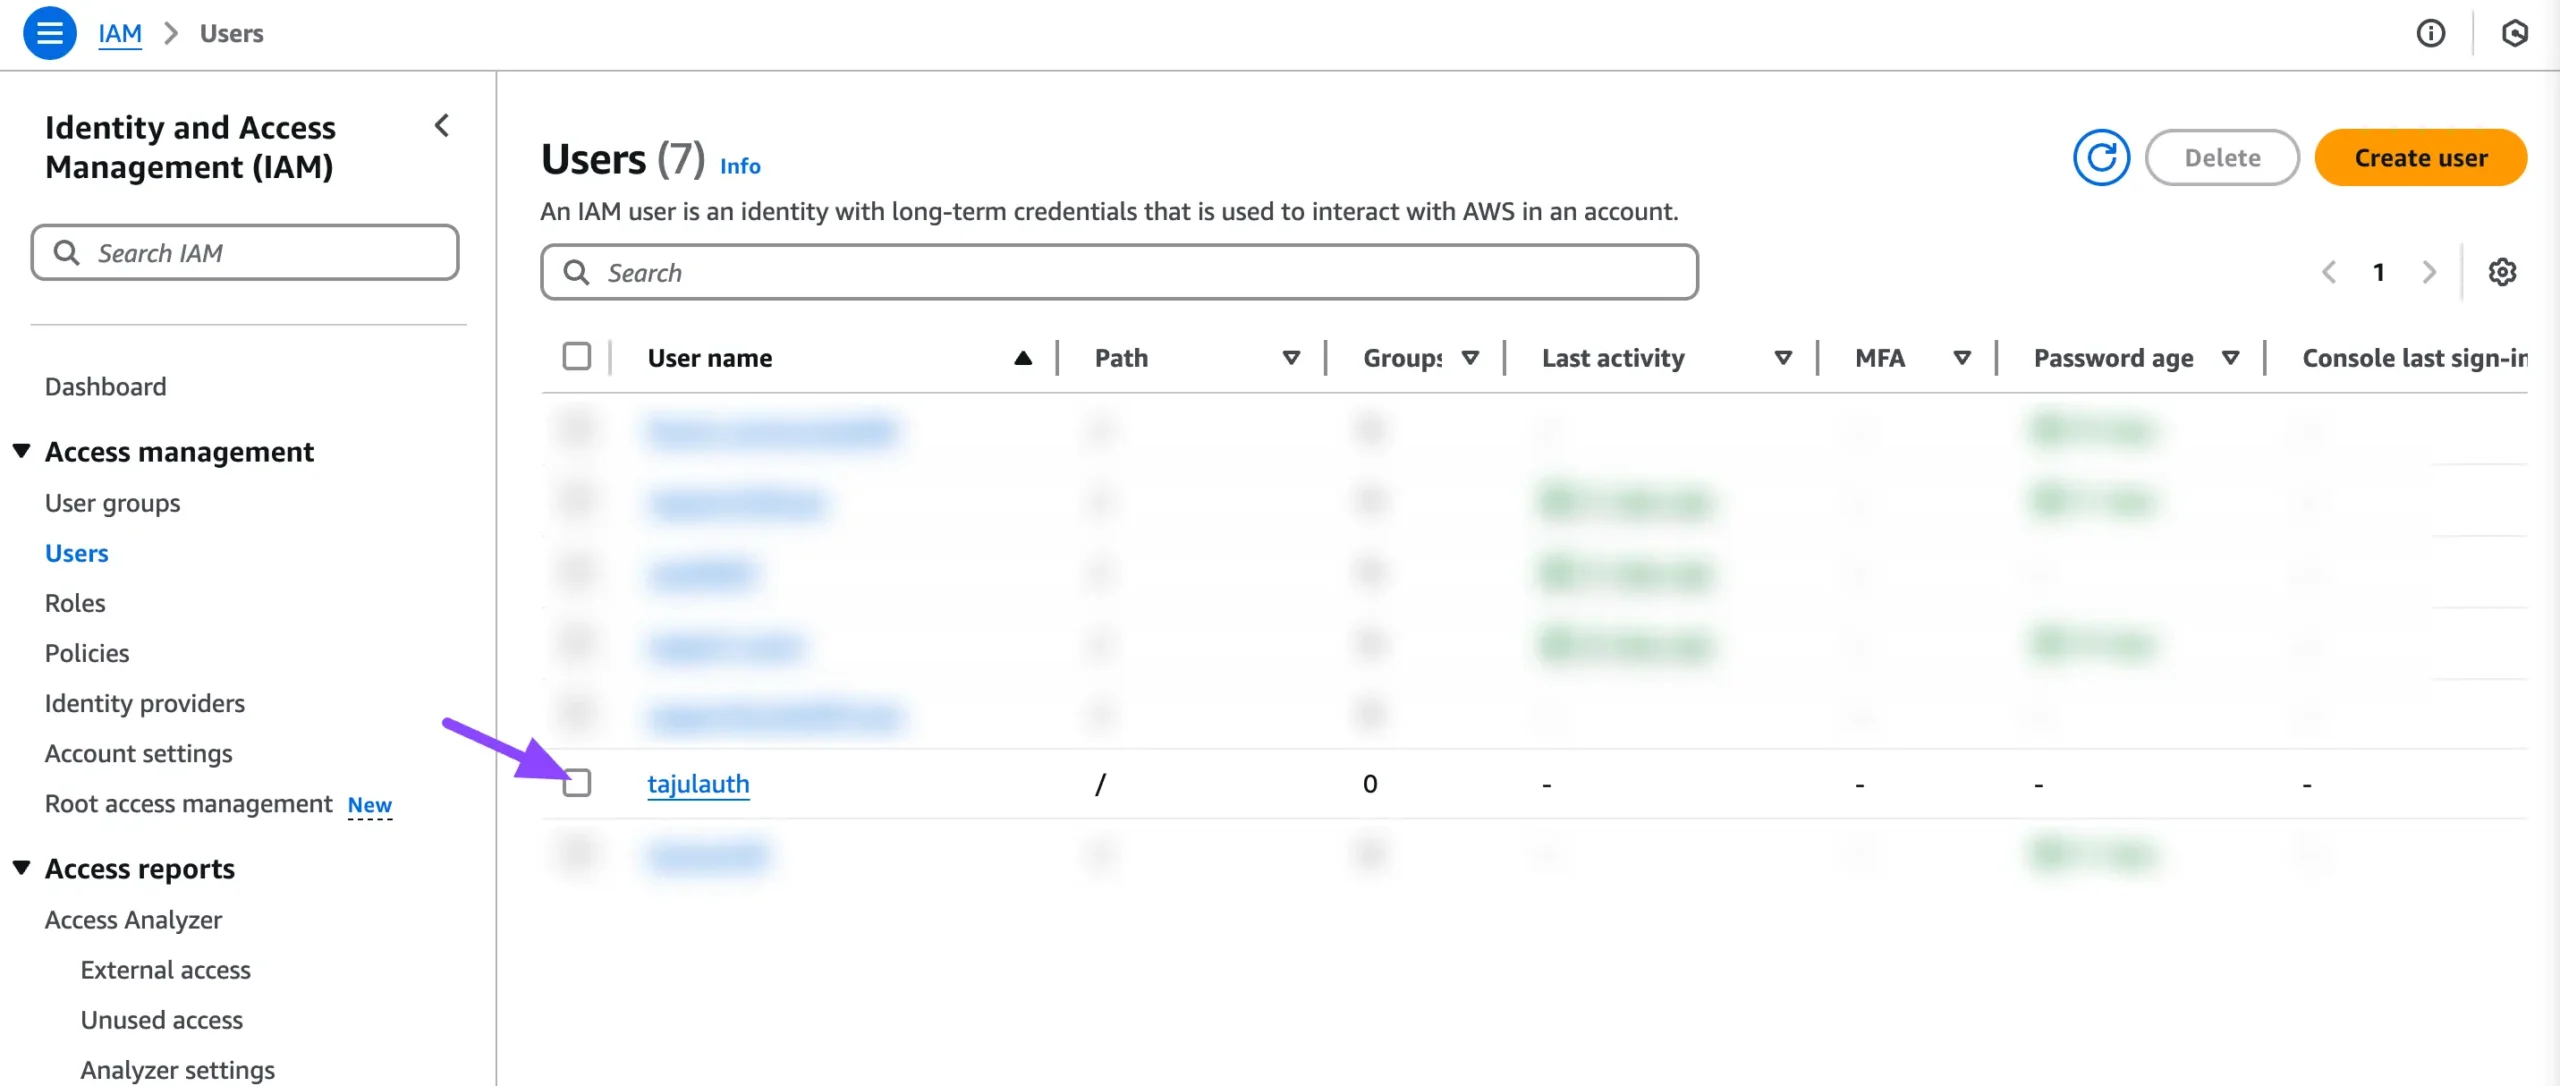Open table preferences gear icon
The width and height of the screenshot is (2560, 1086).
(2502, 272)
